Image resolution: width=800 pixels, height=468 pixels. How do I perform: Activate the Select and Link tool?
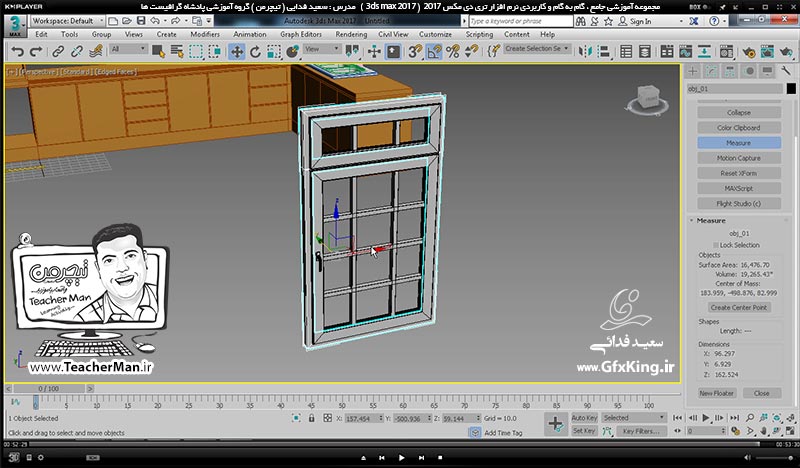(58, 52)
